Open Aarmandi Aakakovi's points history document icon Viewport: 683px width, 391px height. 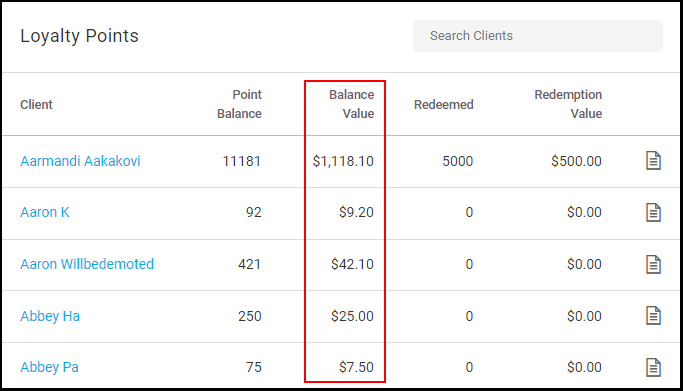click(653, 161)
